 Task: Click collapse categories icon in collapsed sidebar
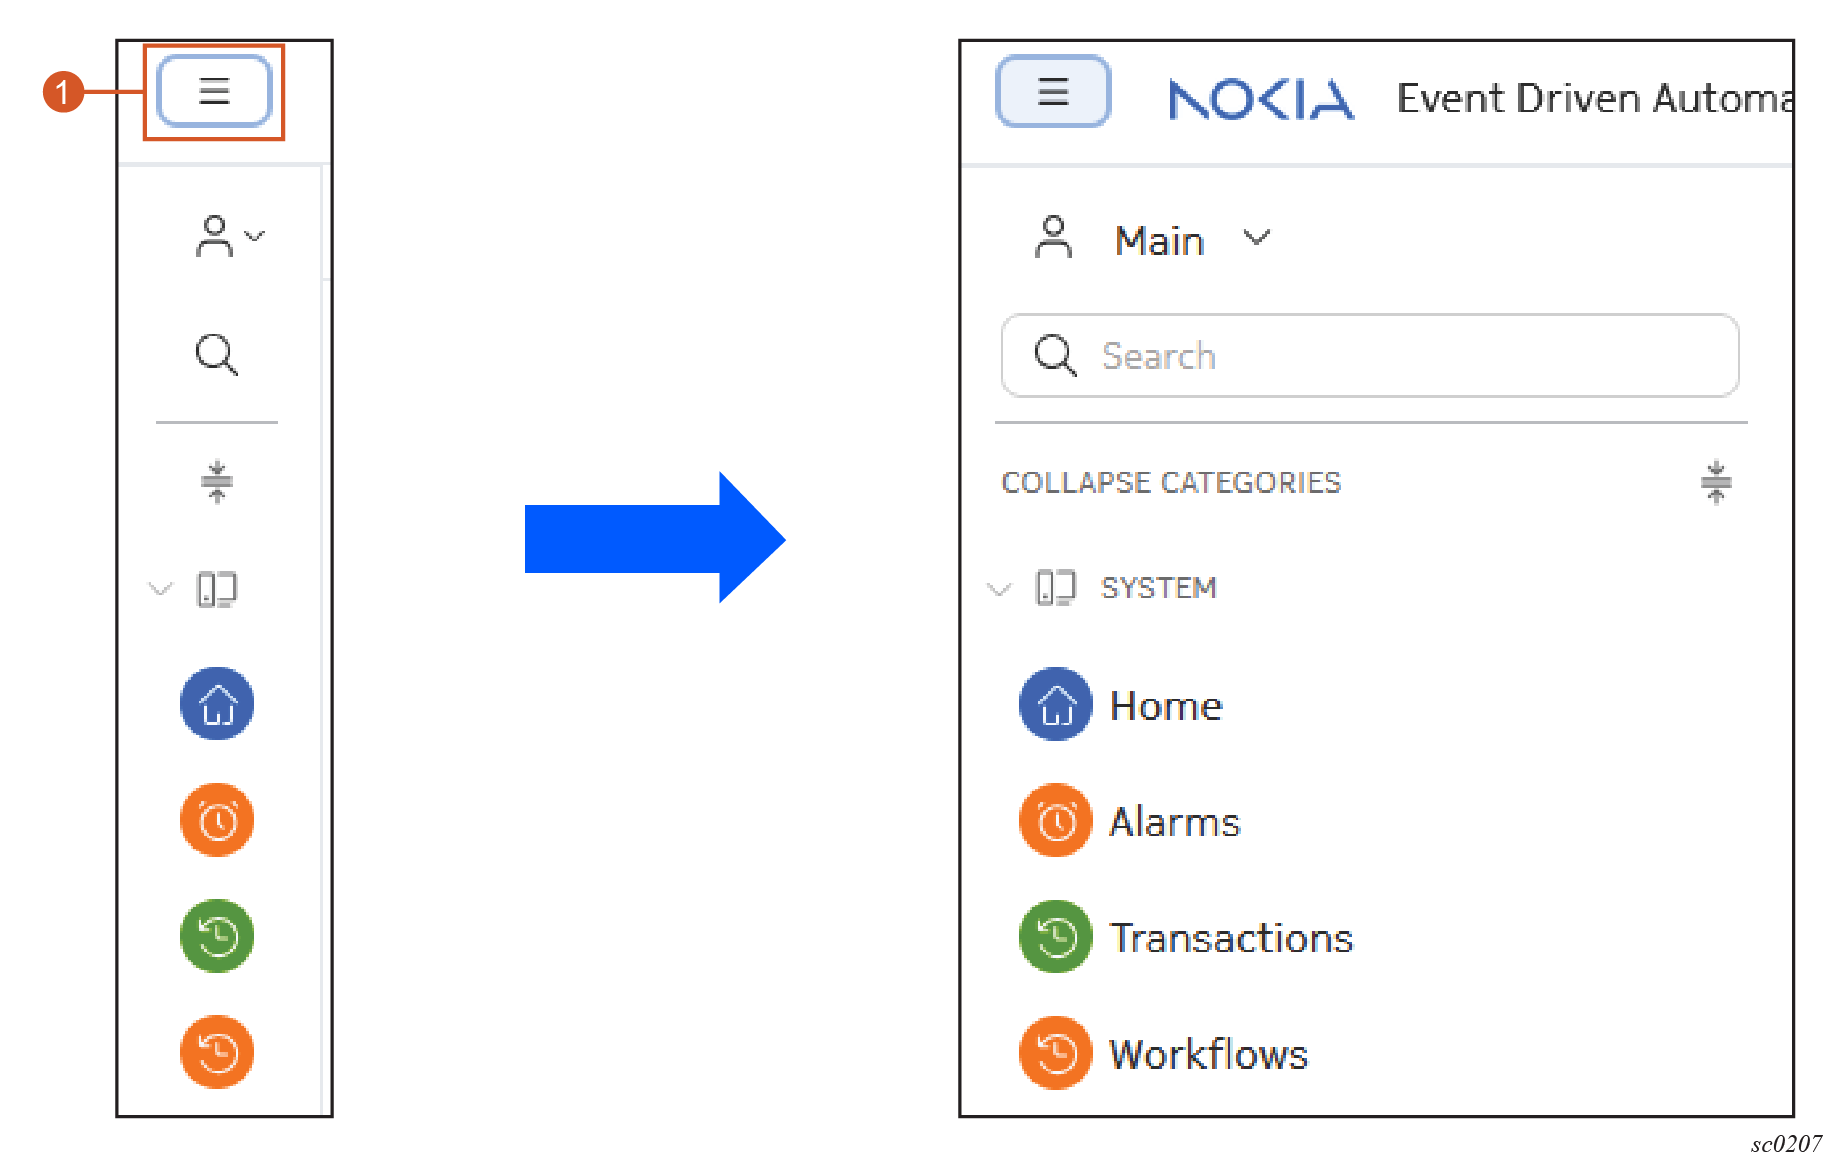tap(217, 482)
